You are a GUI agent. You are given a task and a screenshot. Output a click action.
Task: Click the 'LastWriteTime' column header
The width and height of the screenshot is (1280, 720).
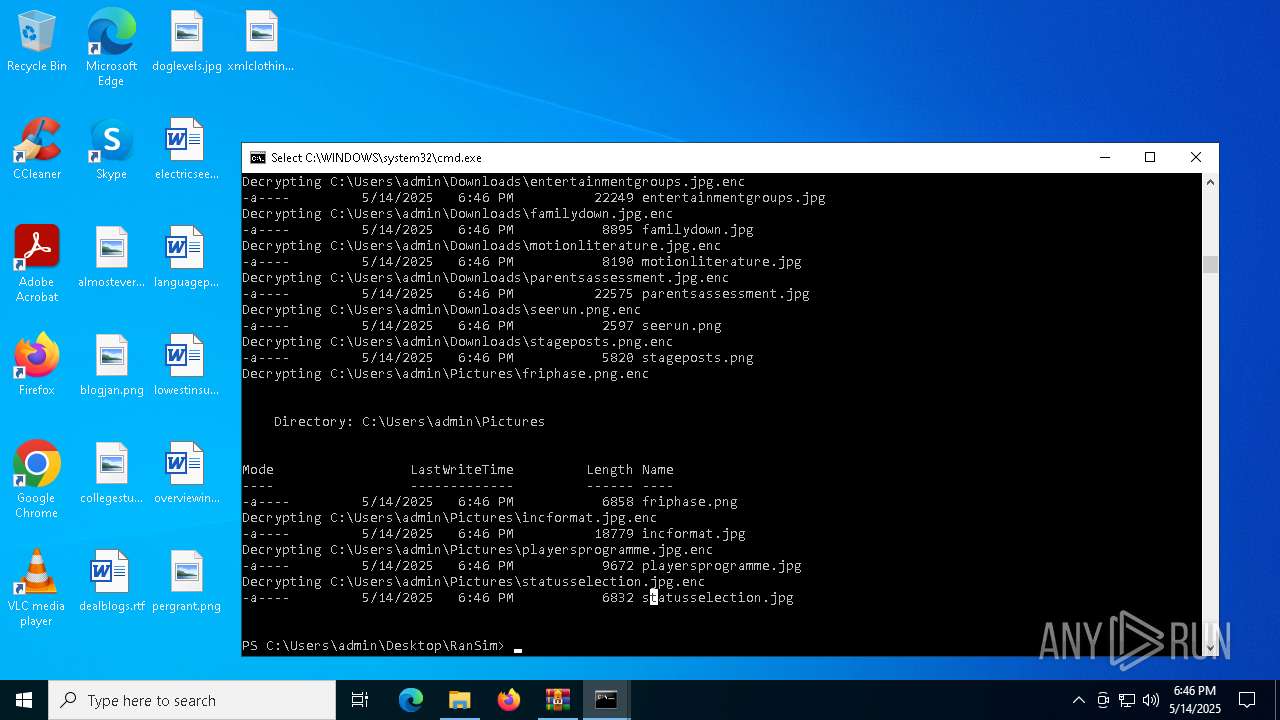tap(462, 470)
